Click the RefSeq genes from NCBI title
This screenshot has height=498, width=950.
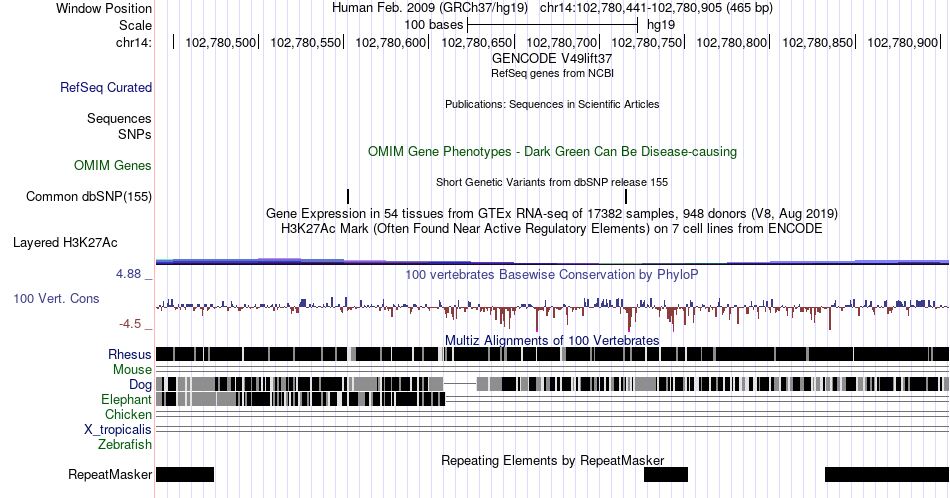click(552, 73)
